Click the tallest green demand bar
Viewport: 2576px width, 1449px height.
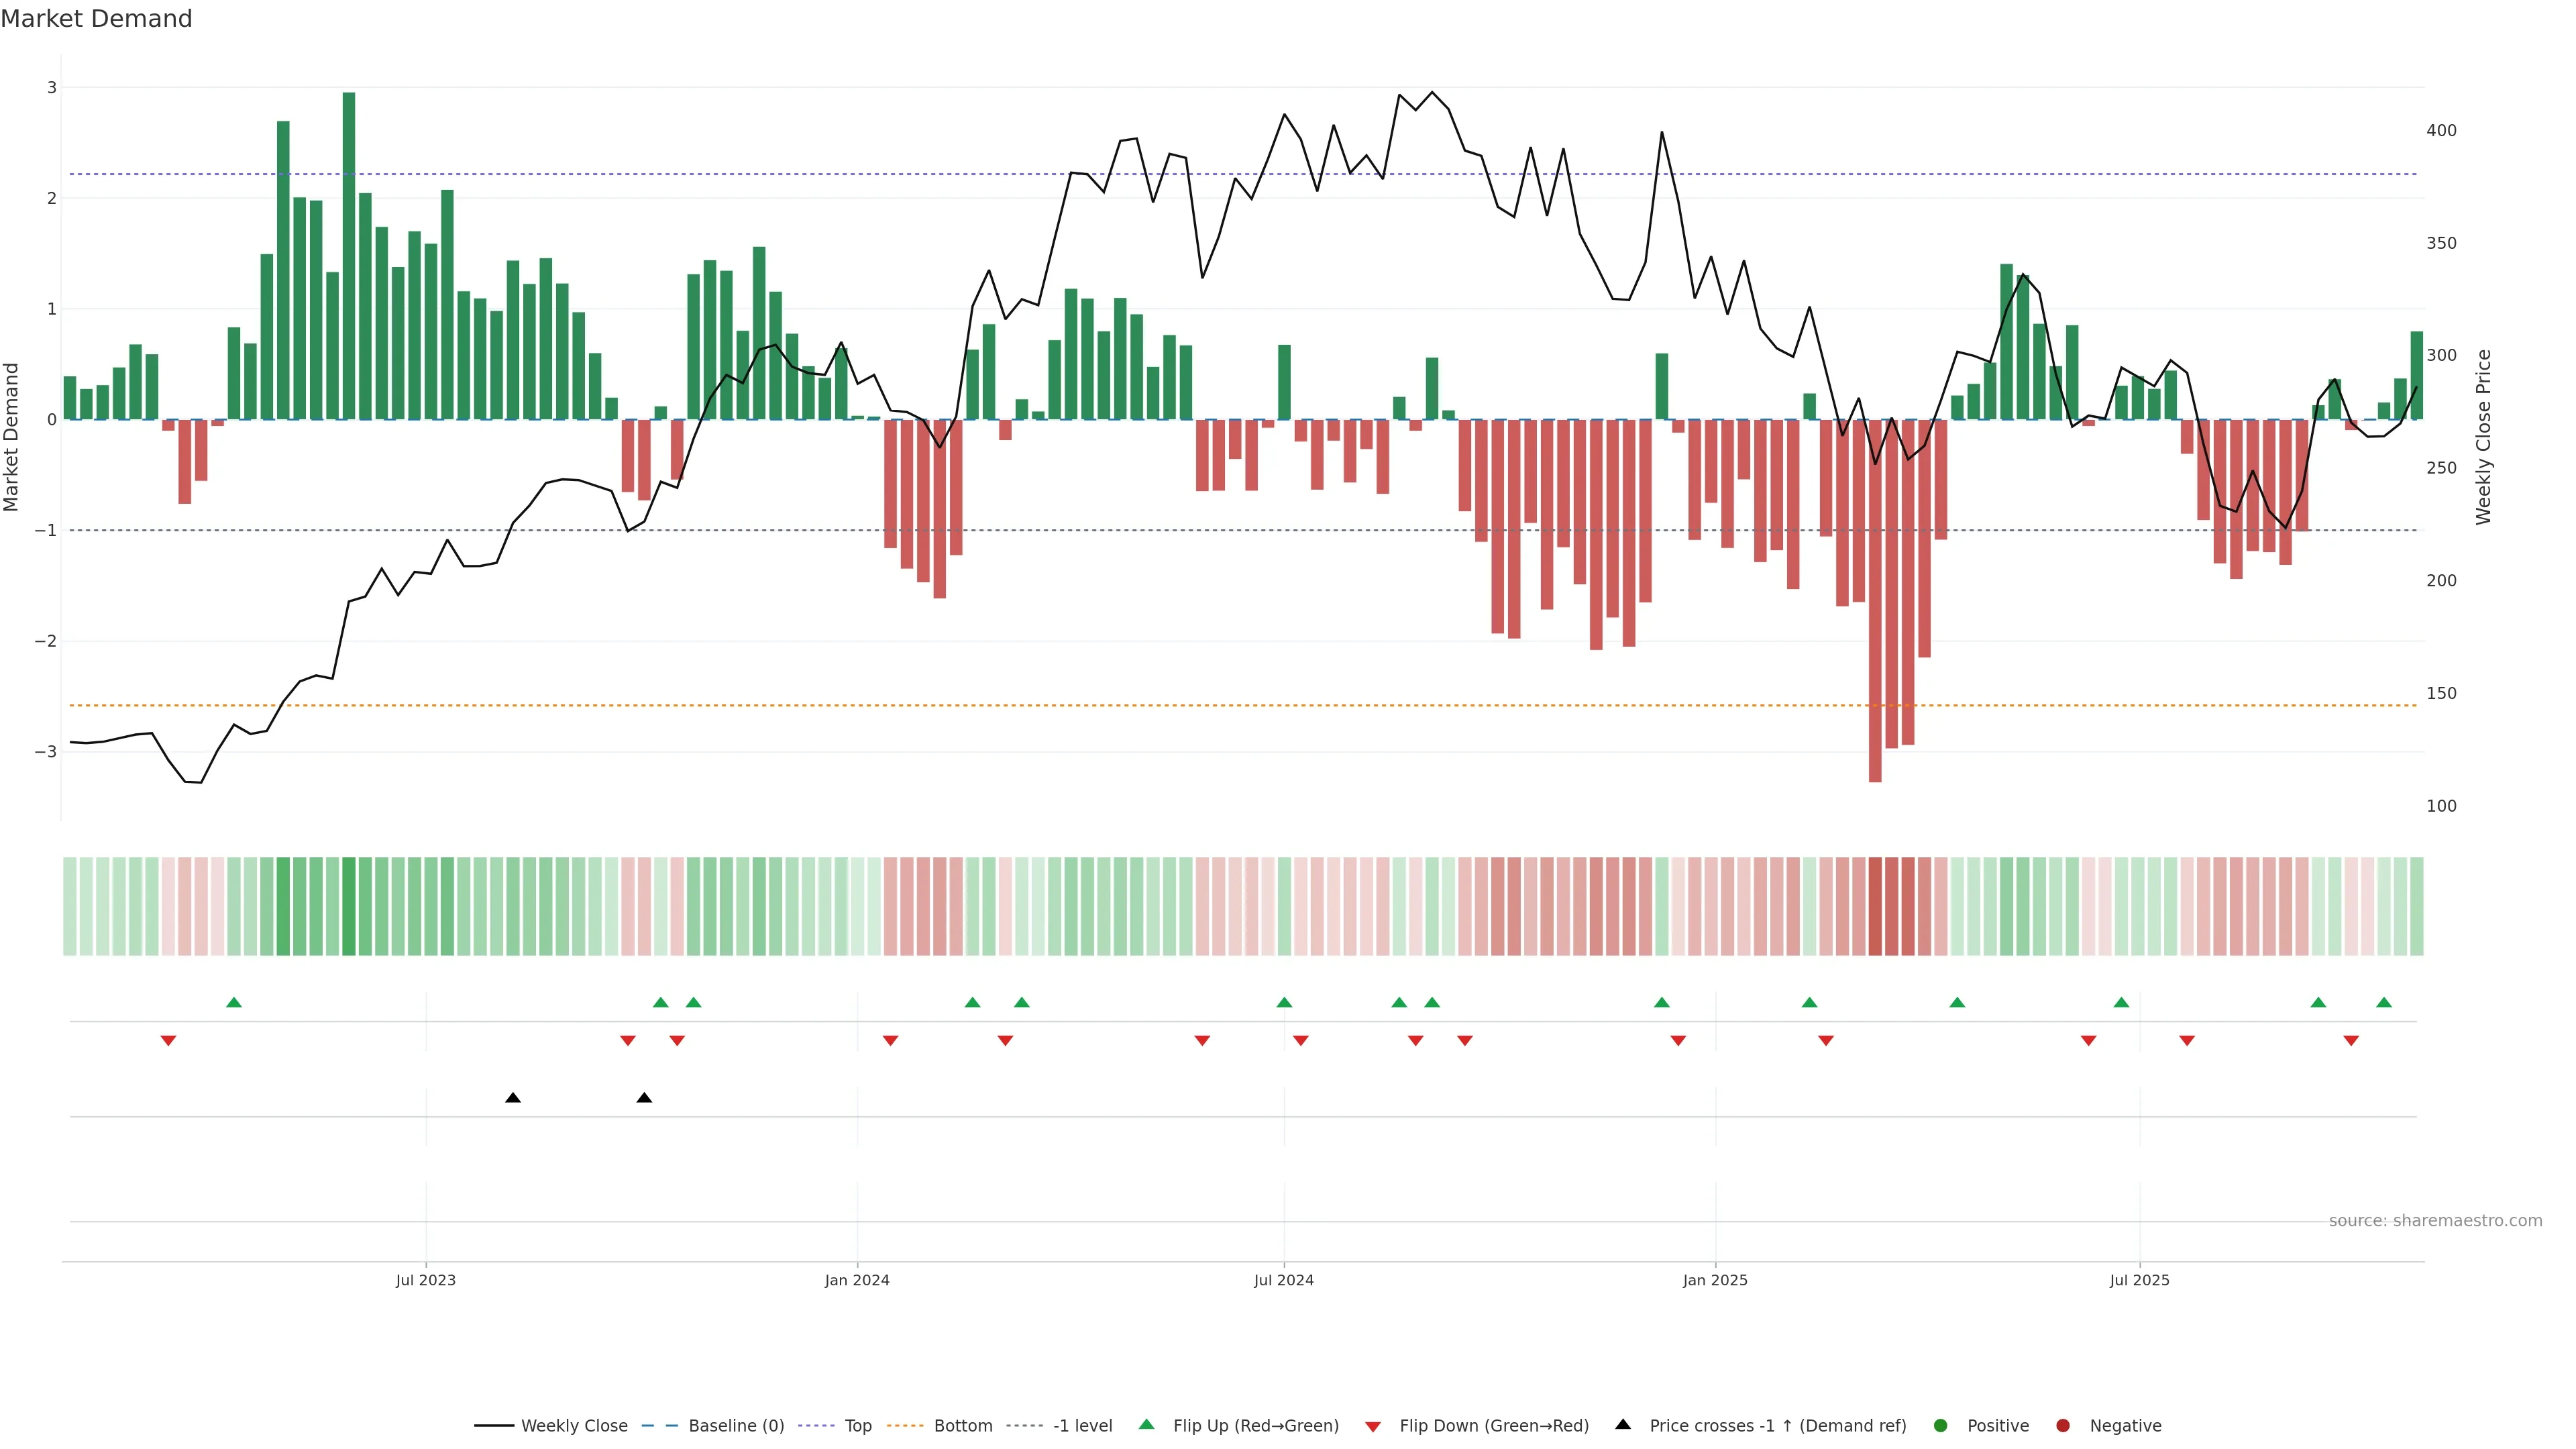(349, 256)
